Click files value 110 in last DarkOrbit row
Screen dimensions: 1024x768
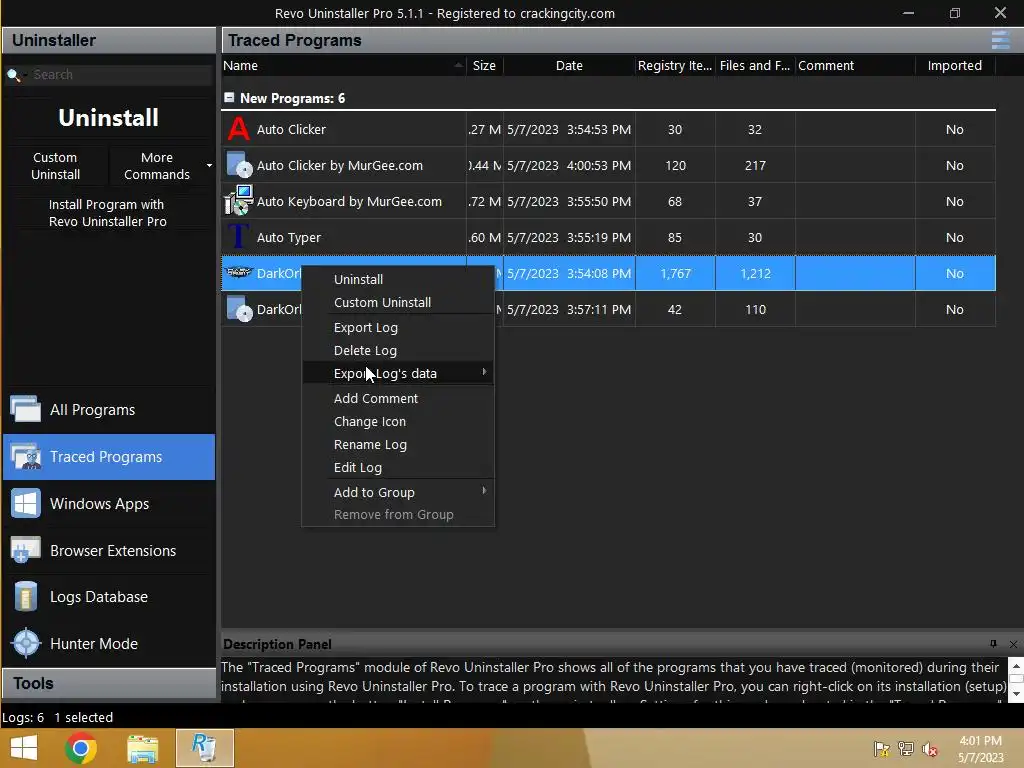pos(755,310)
